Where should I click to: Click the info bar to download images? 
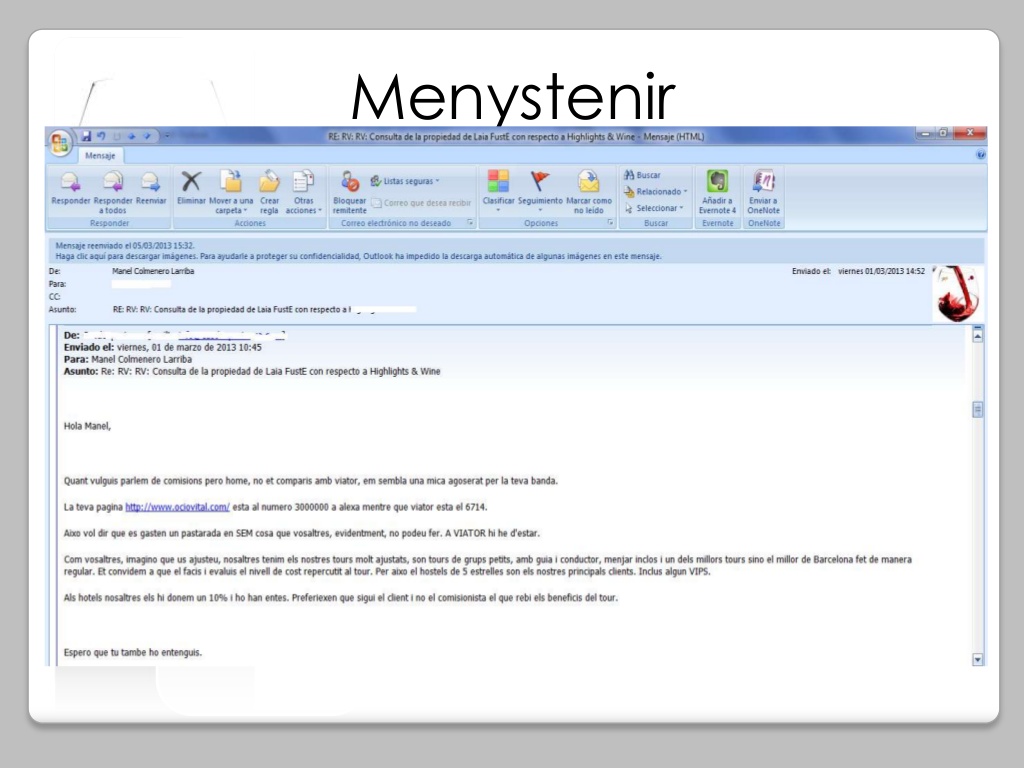(x=359, y=256)
